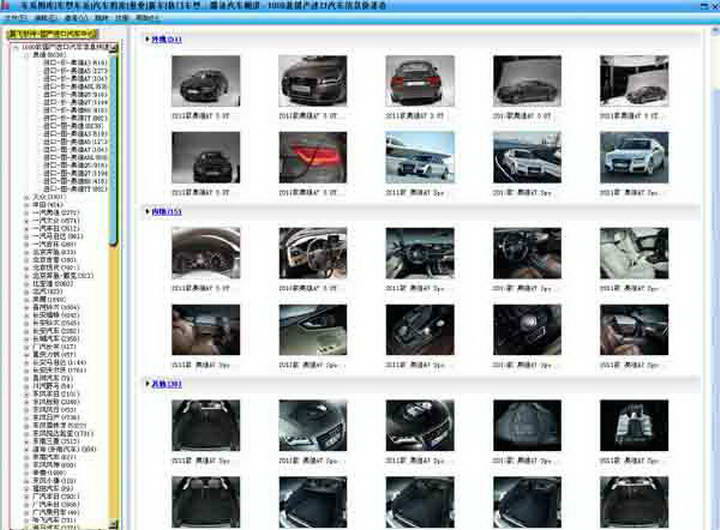Open the 查看 menu in the menu bar
720x530 pixels.
coord(72,19)
